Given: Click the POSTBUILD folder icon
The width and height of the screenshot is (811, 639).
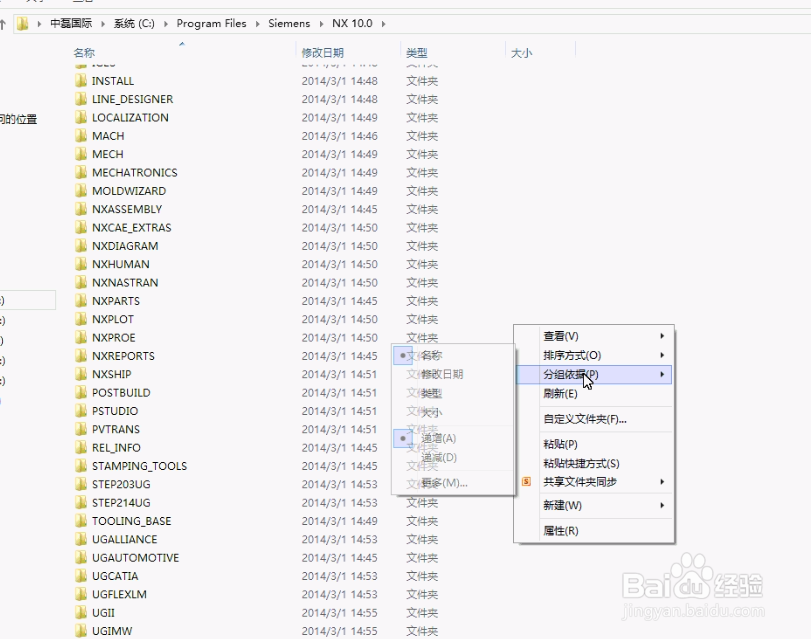Looking at the screenshot, I should pos(81,393).
